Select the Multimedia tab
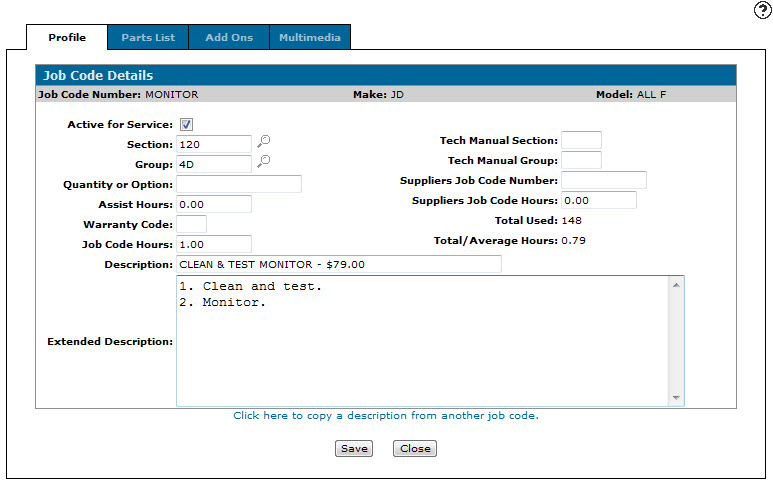The height and width of the screenshot is (487, 773). (310, 38)
